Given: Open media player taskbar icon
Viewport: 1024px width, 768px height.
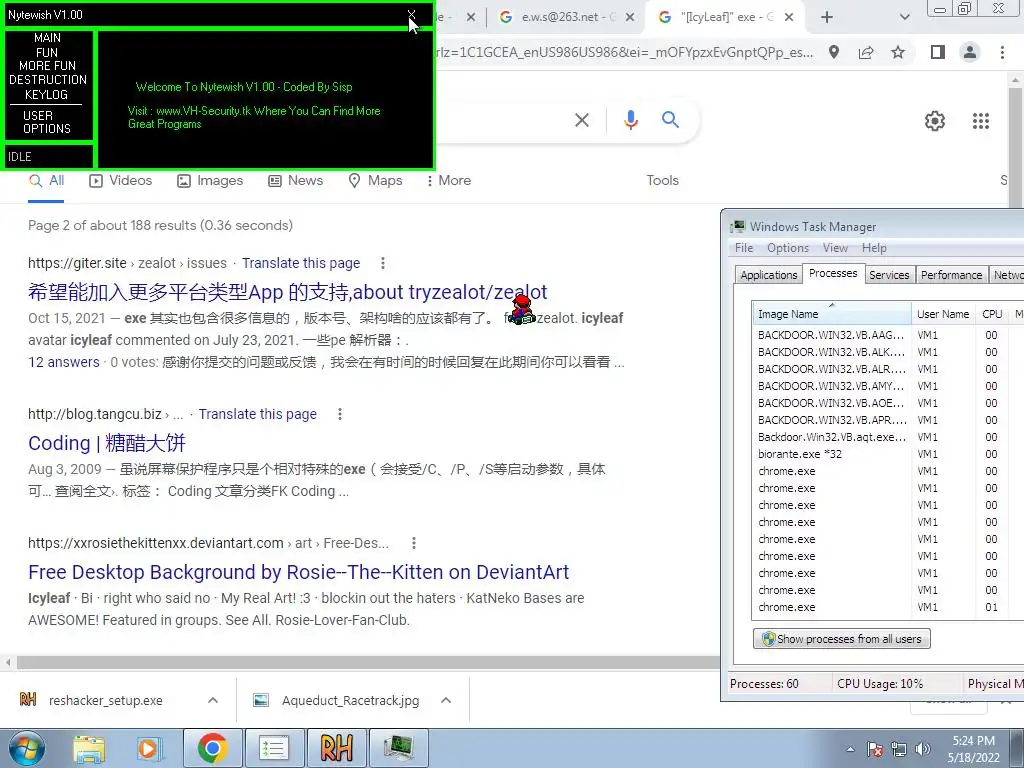Looking at the screenshot, I should 149,749.
